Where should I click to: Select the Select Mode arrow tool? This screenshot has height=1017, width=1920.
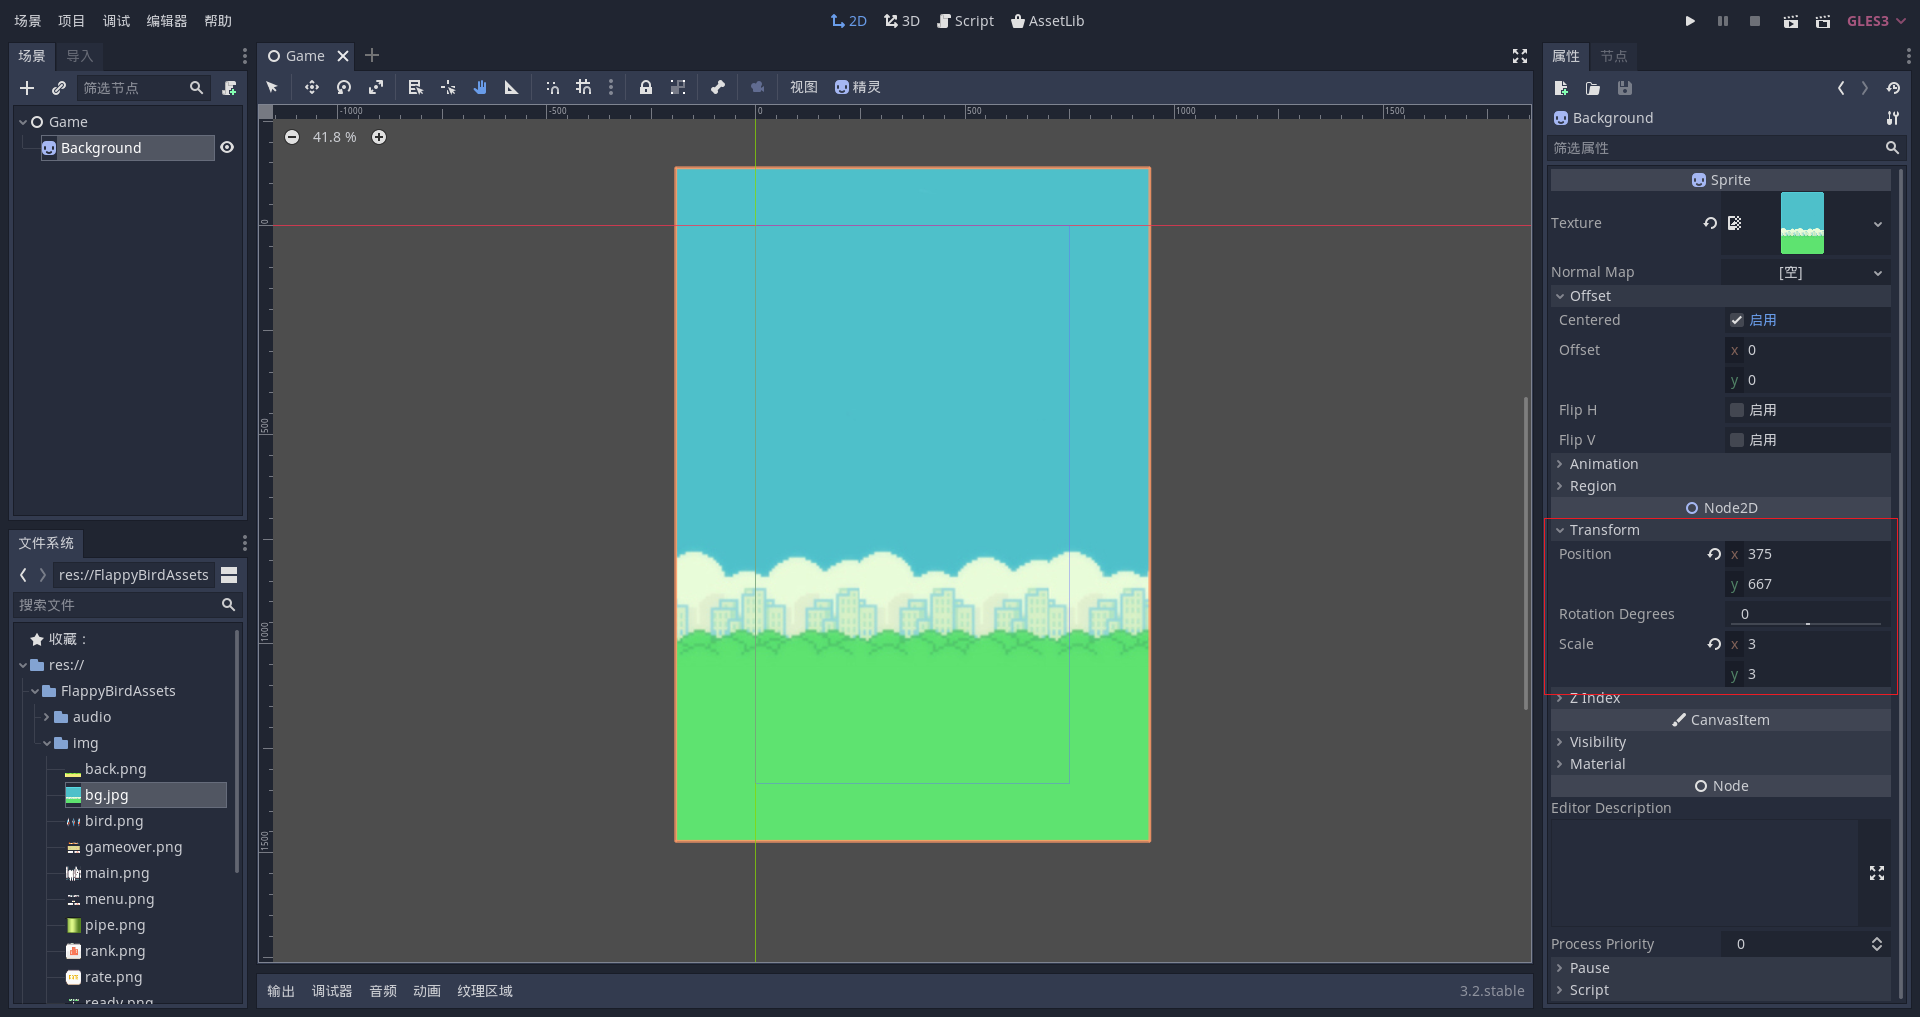tap(272, 87)
